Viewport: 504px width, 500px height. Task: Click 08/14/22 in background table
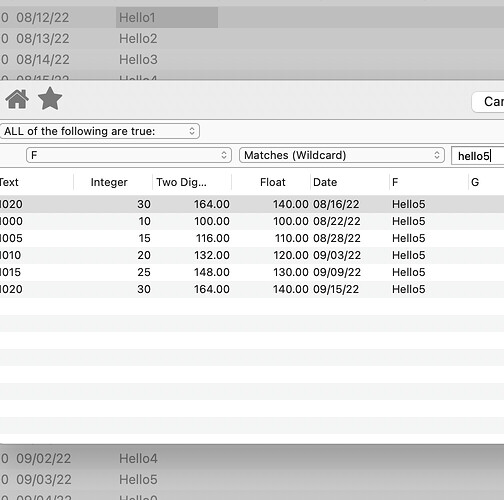[43, 59]
